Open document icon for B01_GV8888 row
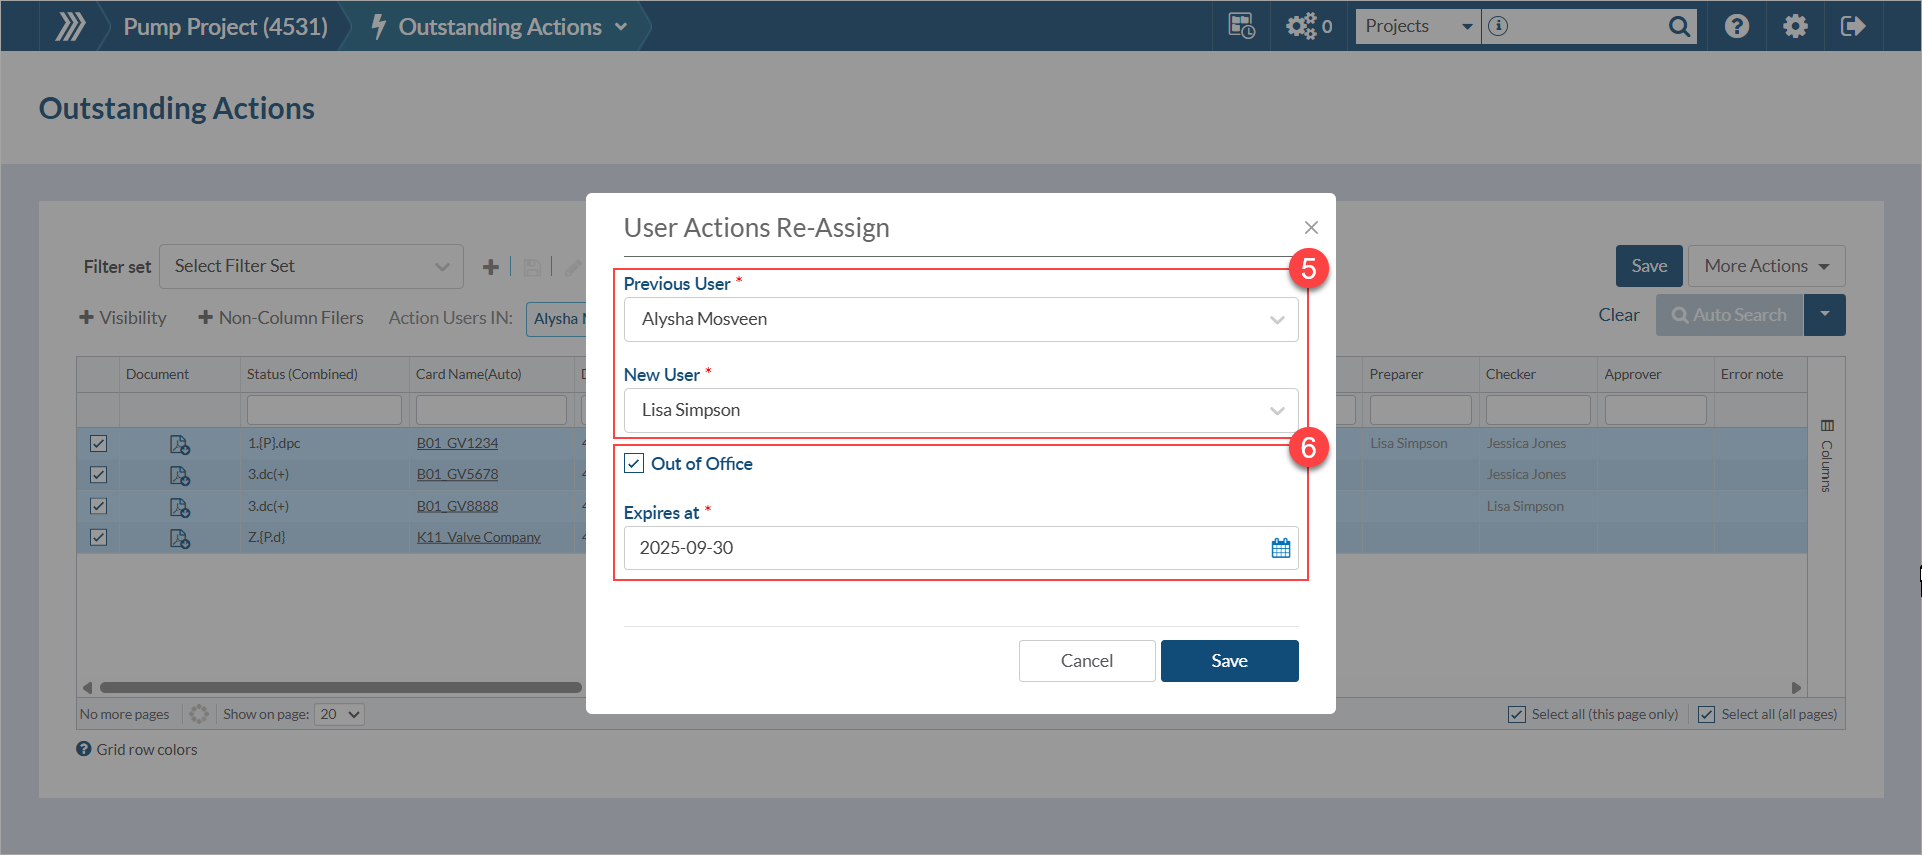 pyautogui.click(x=180, y=507)
